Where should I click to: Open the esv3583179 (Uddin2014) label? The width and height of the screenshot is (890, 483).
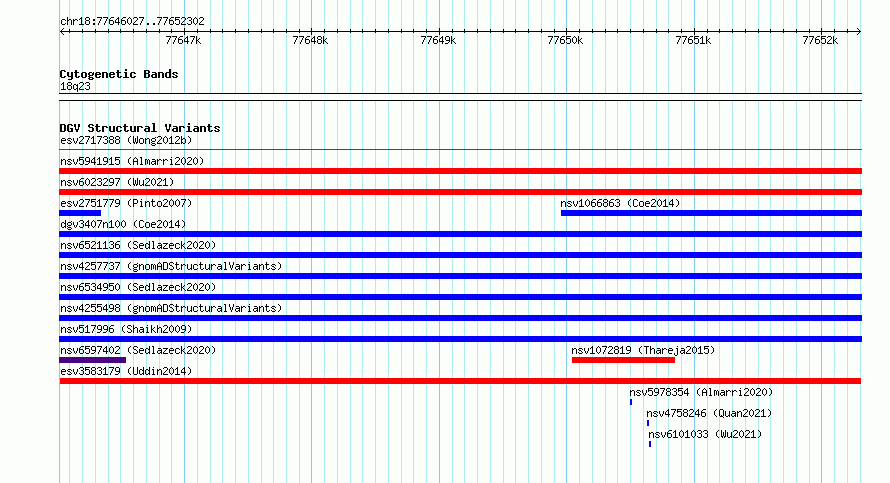point(126,371)
